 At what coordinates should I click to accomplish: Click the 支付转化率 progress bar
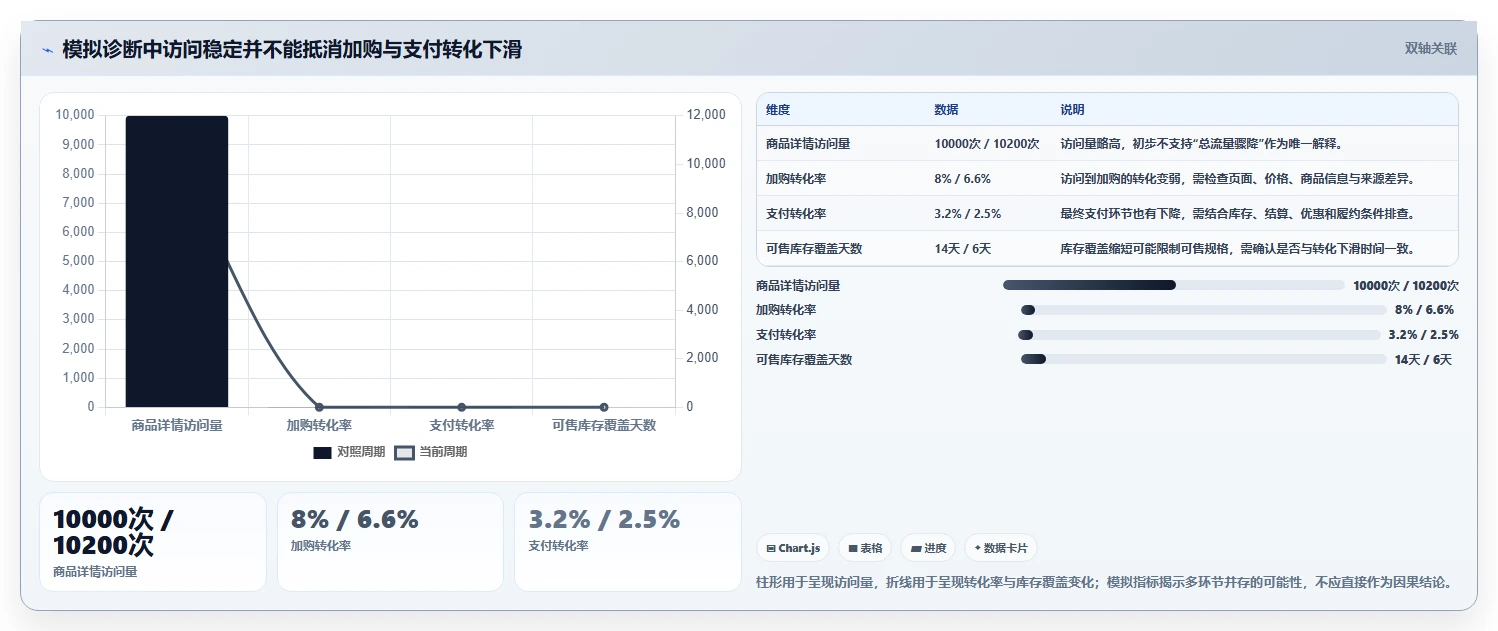[x=1199, y=335]
